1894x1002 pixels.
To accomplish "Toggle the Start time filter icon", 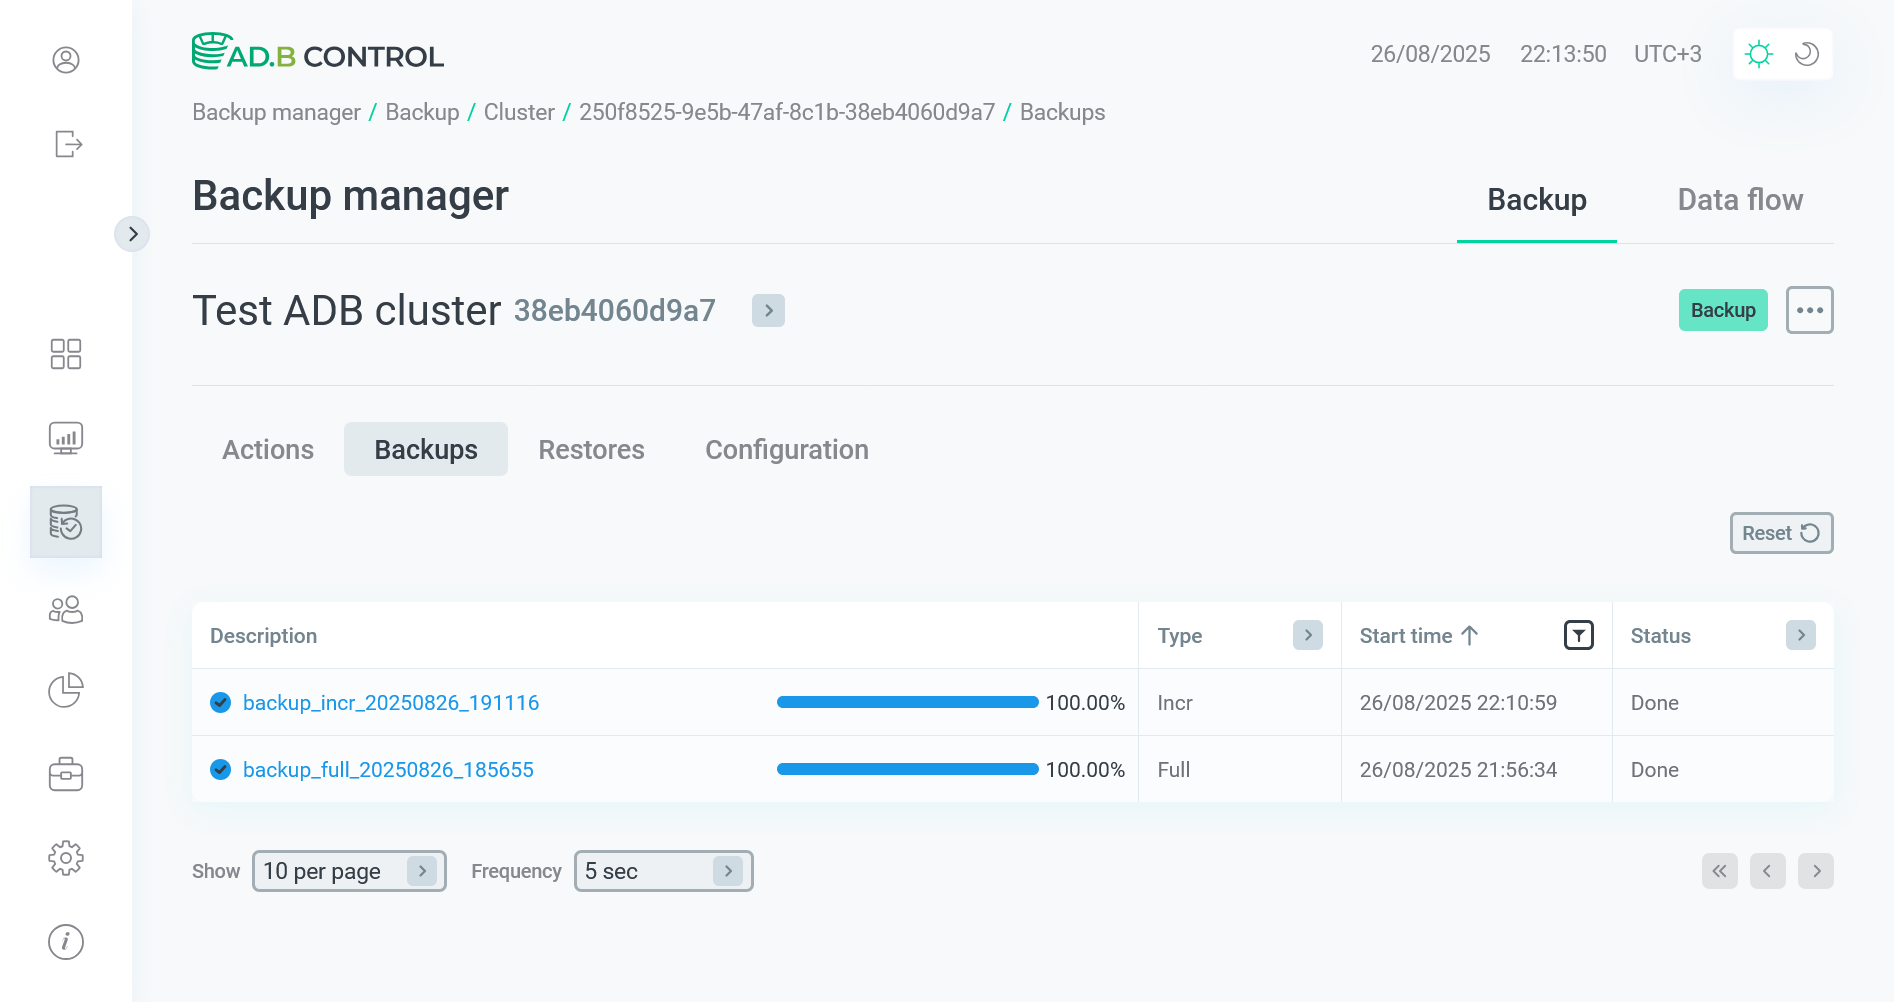I will click(1578, 635).
